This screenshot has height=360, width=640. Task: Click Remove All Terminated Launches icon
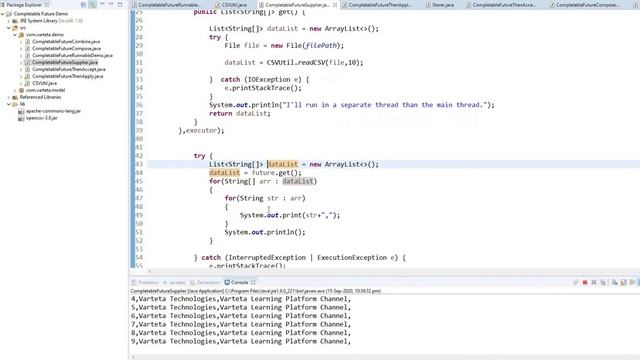point(603,282)
